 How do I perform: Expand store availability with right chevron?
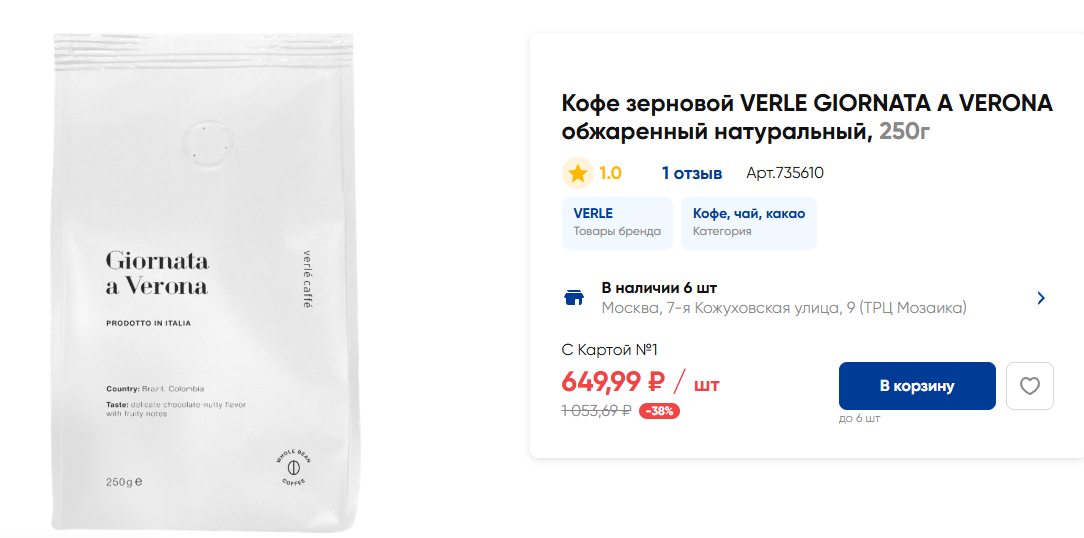[1041, 298]
